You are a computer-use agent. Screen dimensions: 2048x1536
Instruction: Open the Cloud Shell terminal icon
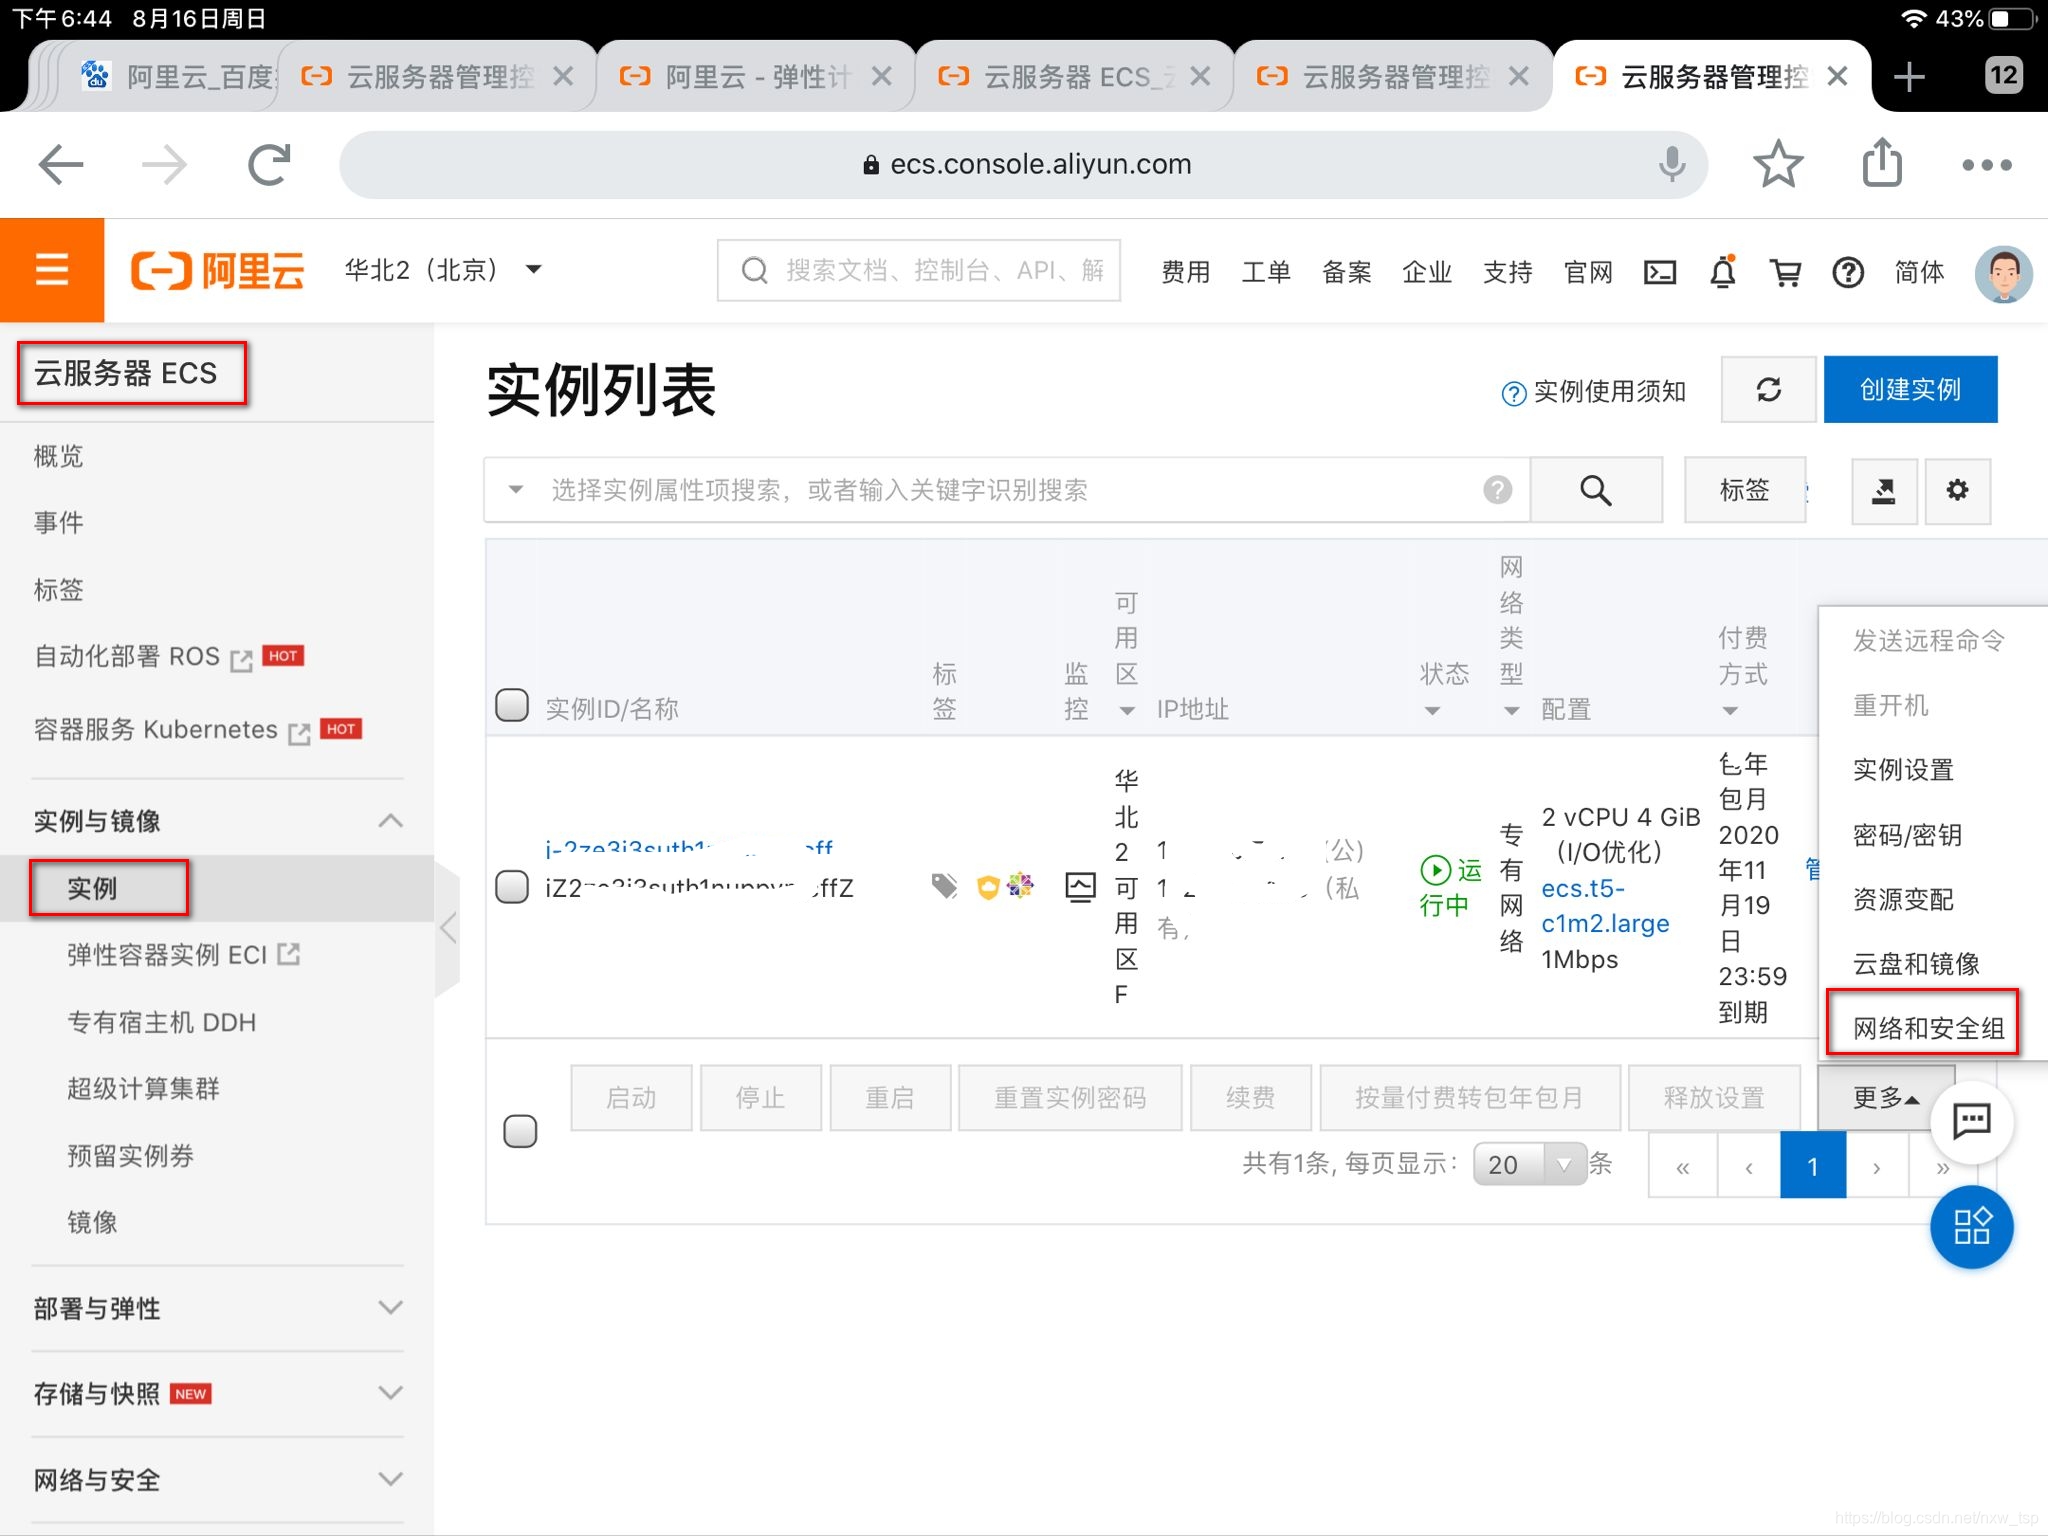1660,272
